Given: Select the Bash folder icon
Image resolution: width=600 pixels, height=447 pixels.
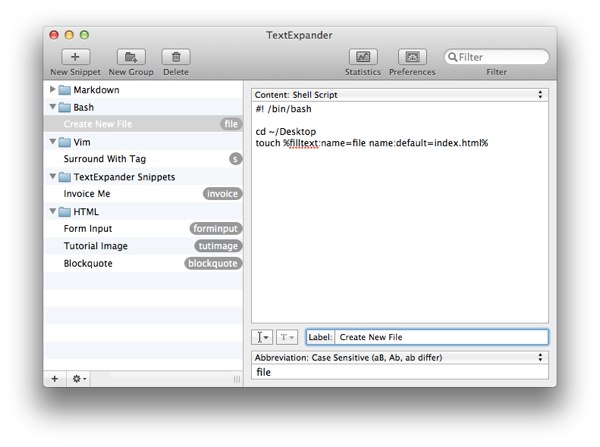Looking at the screenshot, I should coord(64,108).
